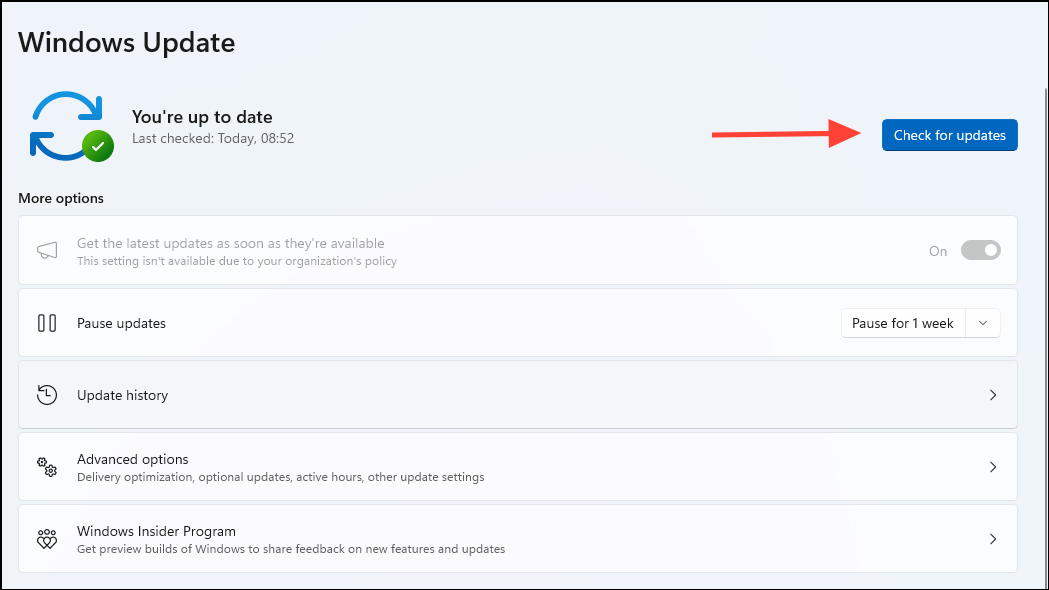The width and height of the screenshot is (1049, 590).
Task: Click the More options heading
Action: [61, 198]
